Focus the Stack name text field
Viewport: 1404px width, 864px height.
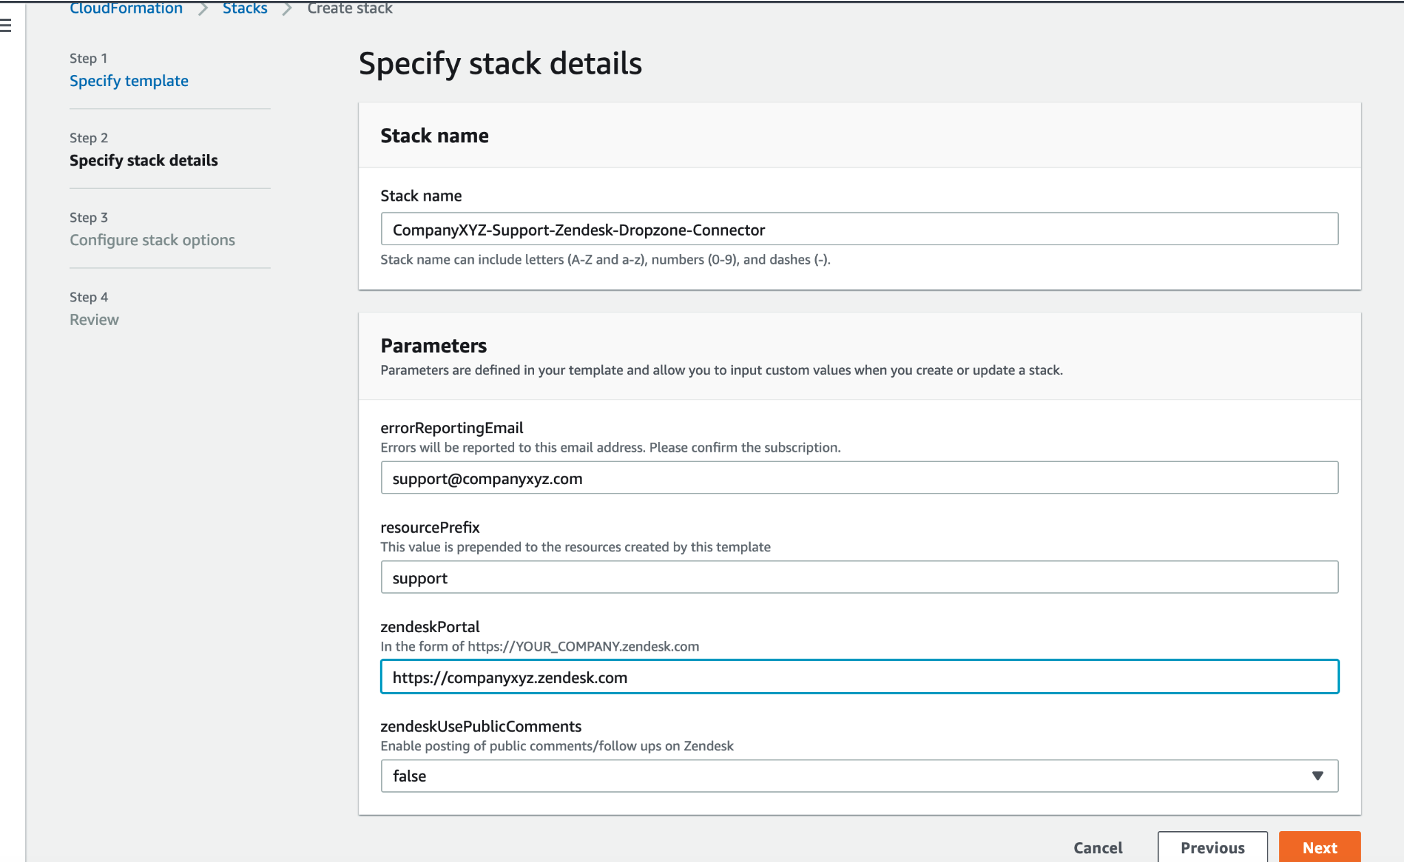(x=858, y=229)
